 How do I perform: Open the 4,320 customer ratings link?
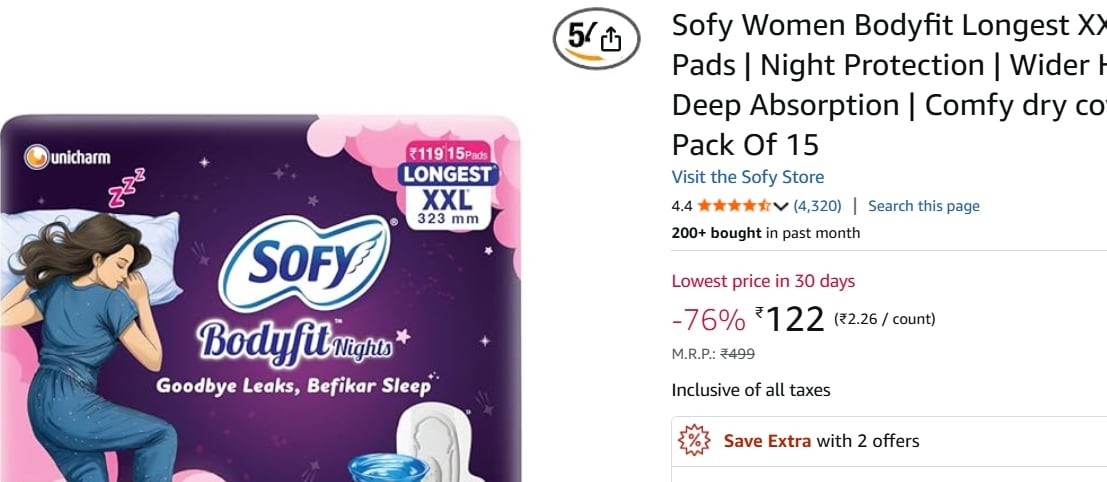(818, 206)
